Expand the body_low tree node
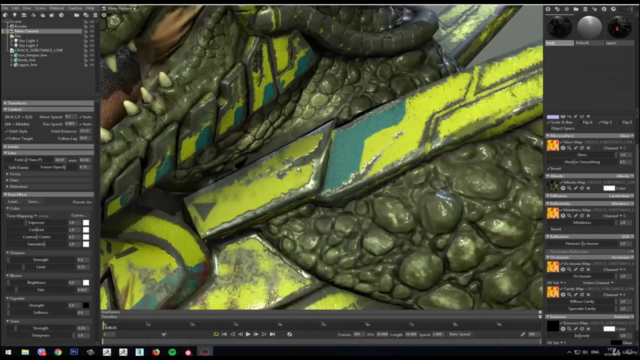 pyautogui.click(x=11, y=60)
